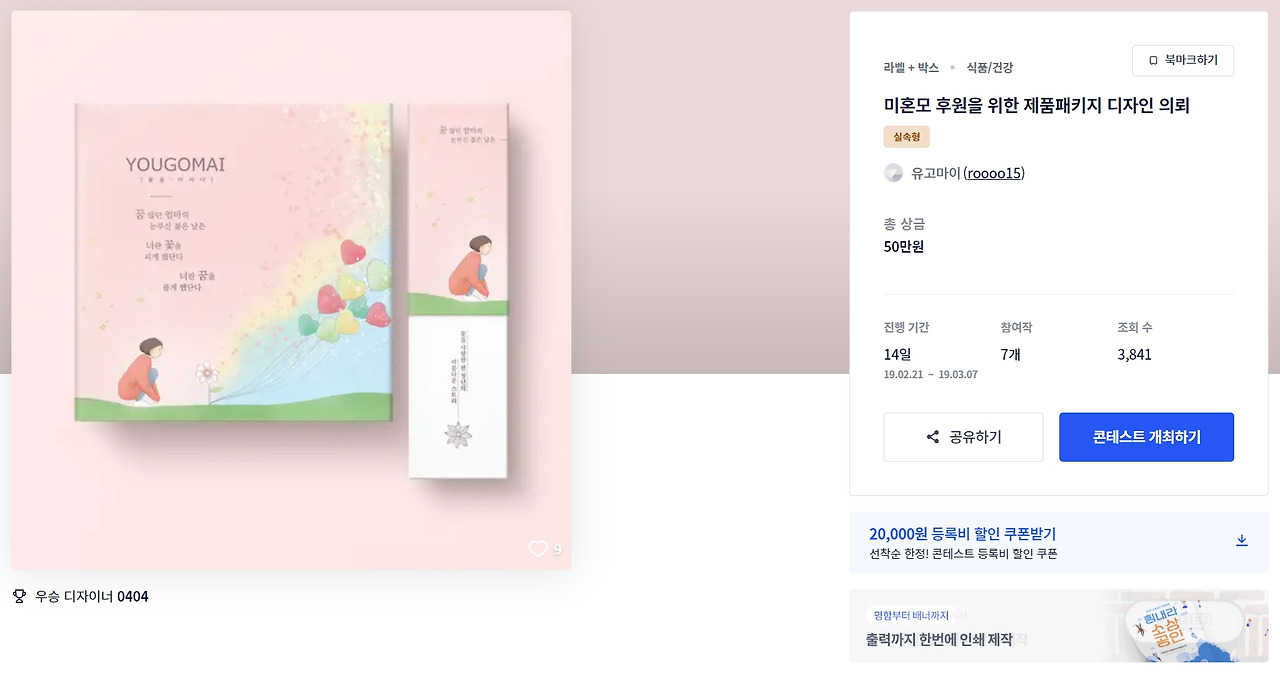Toggle bookmark with 북마크하기 button
The image size is (1280, 673).
(x=1183, y=61)
